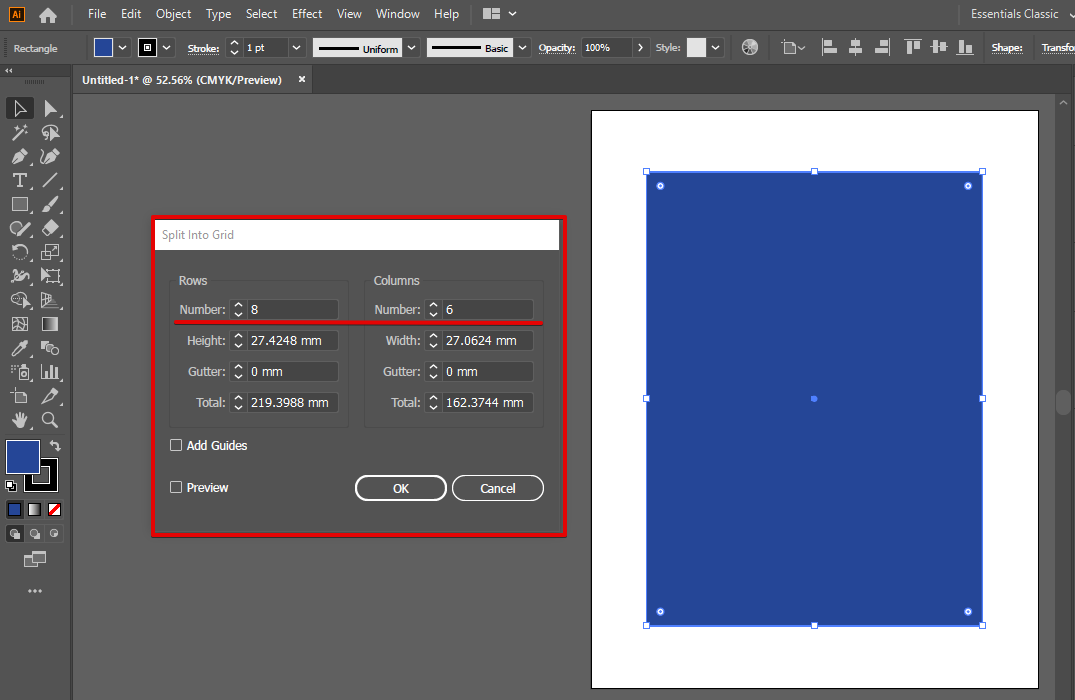This screenshot has width=1075, height=700.
Task: Select the Pen tool
Action: click(19, 156)
